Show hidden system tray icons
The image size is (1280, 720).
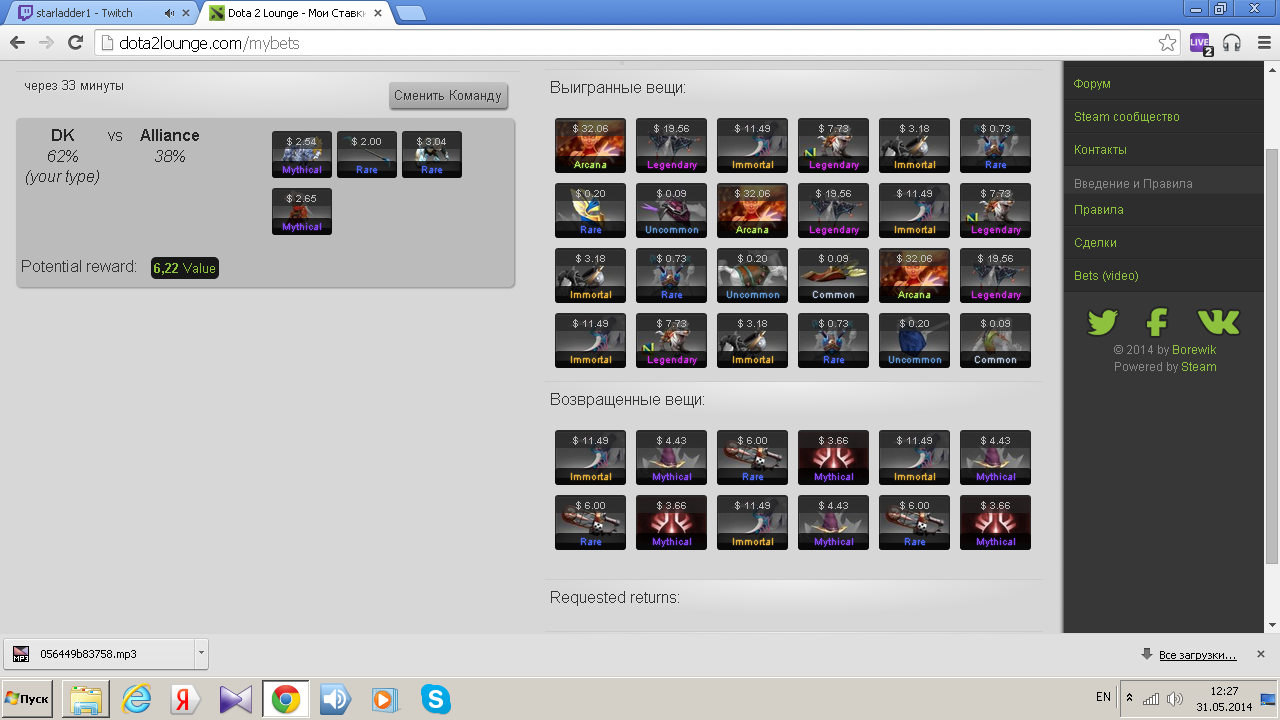coord(1129,698)
